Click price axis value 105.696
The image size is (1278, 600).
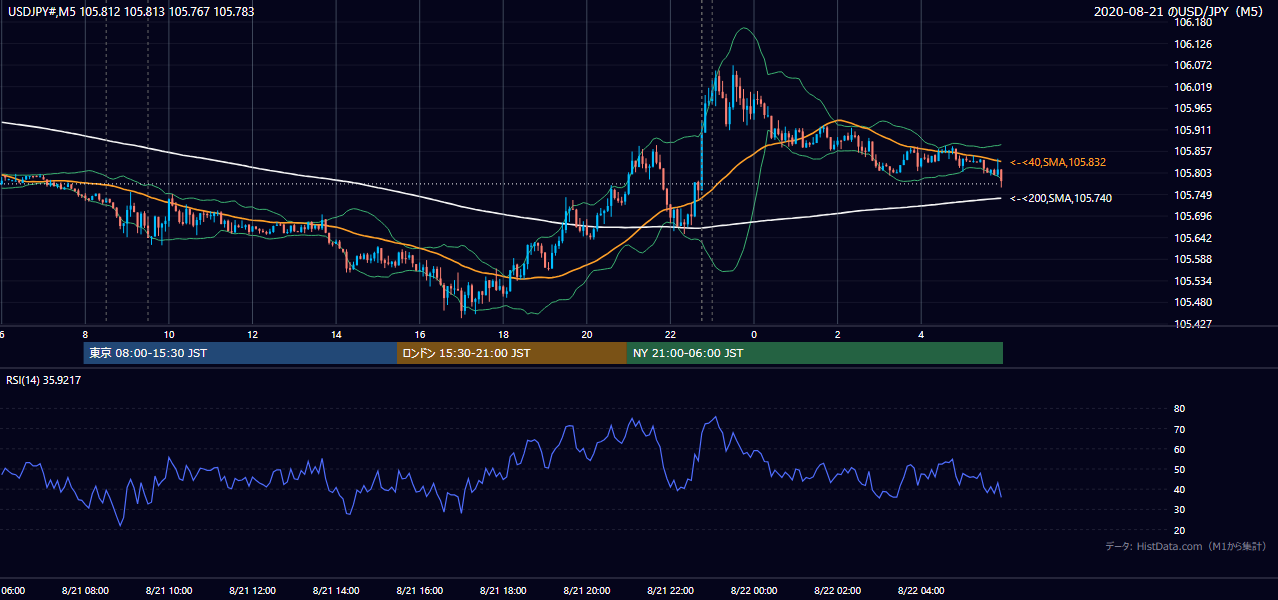point(1193,216)
